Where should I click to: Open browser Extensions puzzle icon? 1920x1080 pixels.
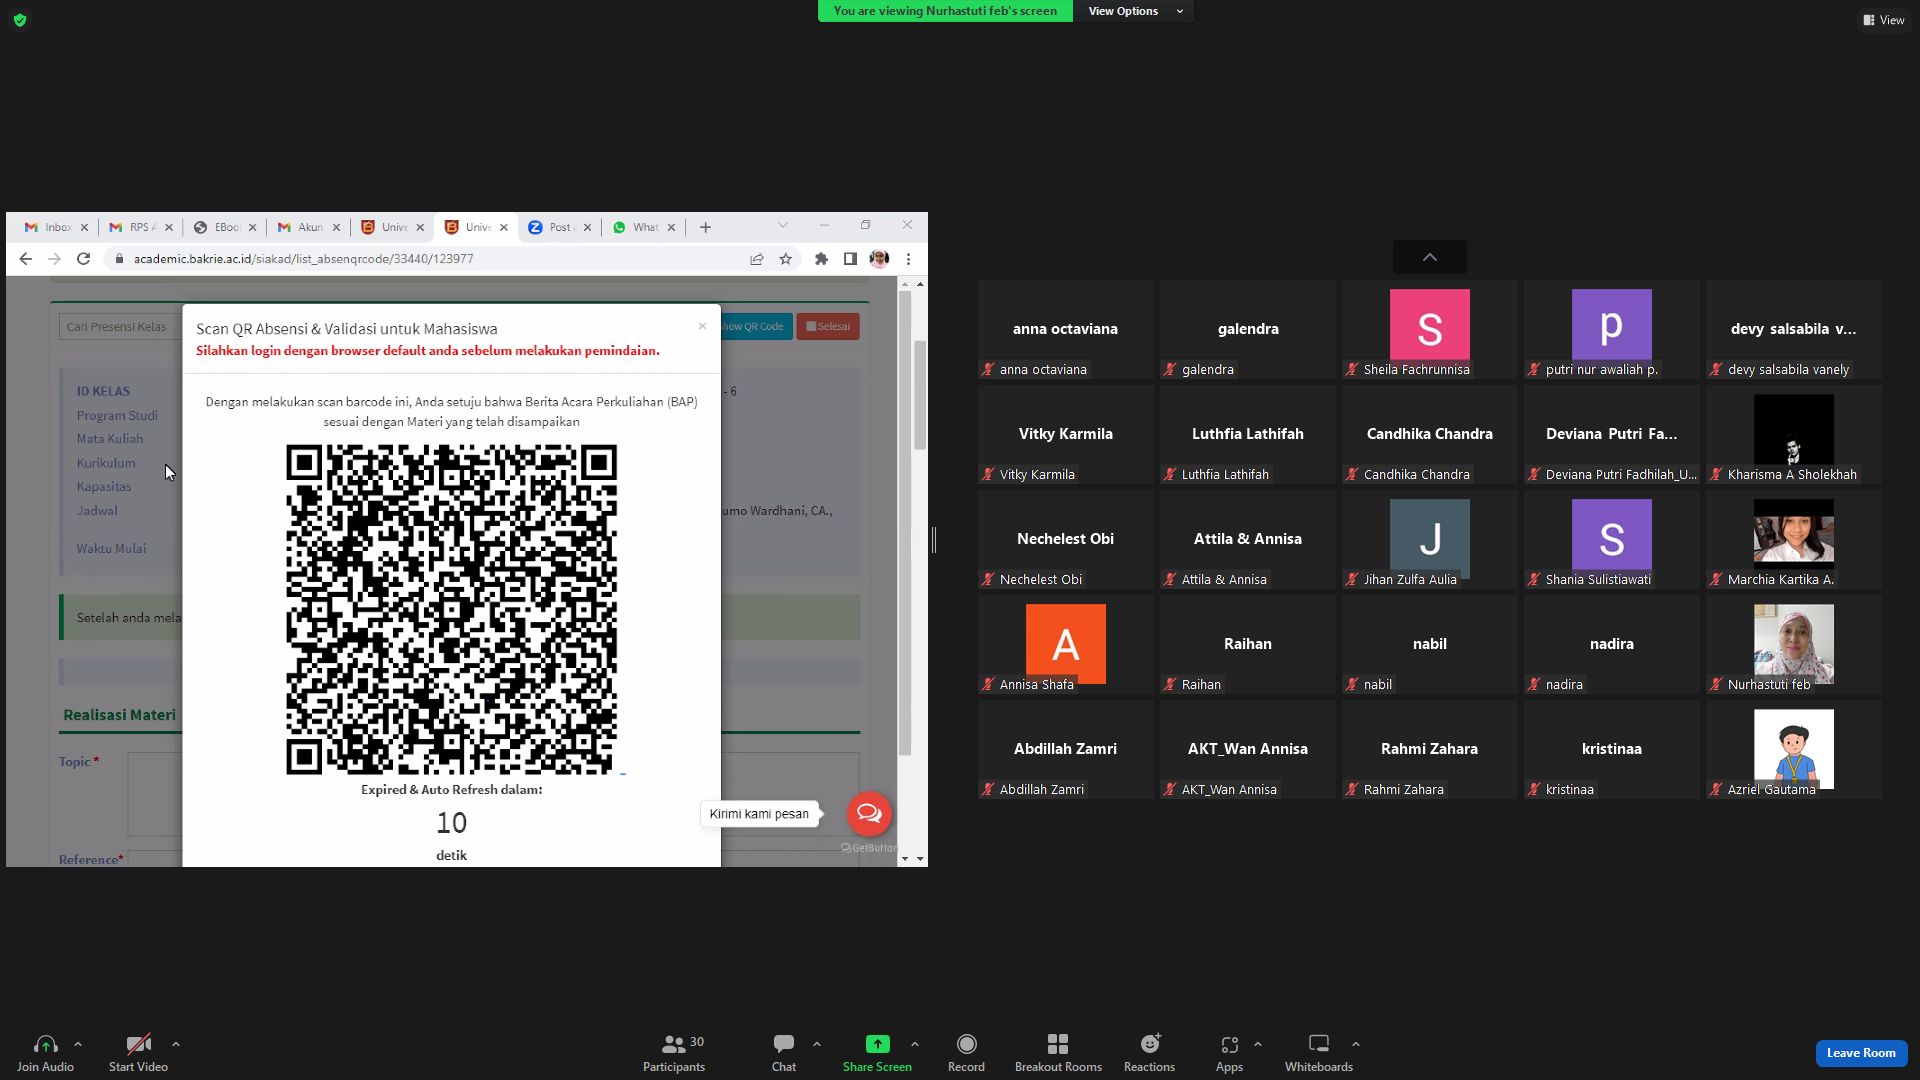coord(821,259)
